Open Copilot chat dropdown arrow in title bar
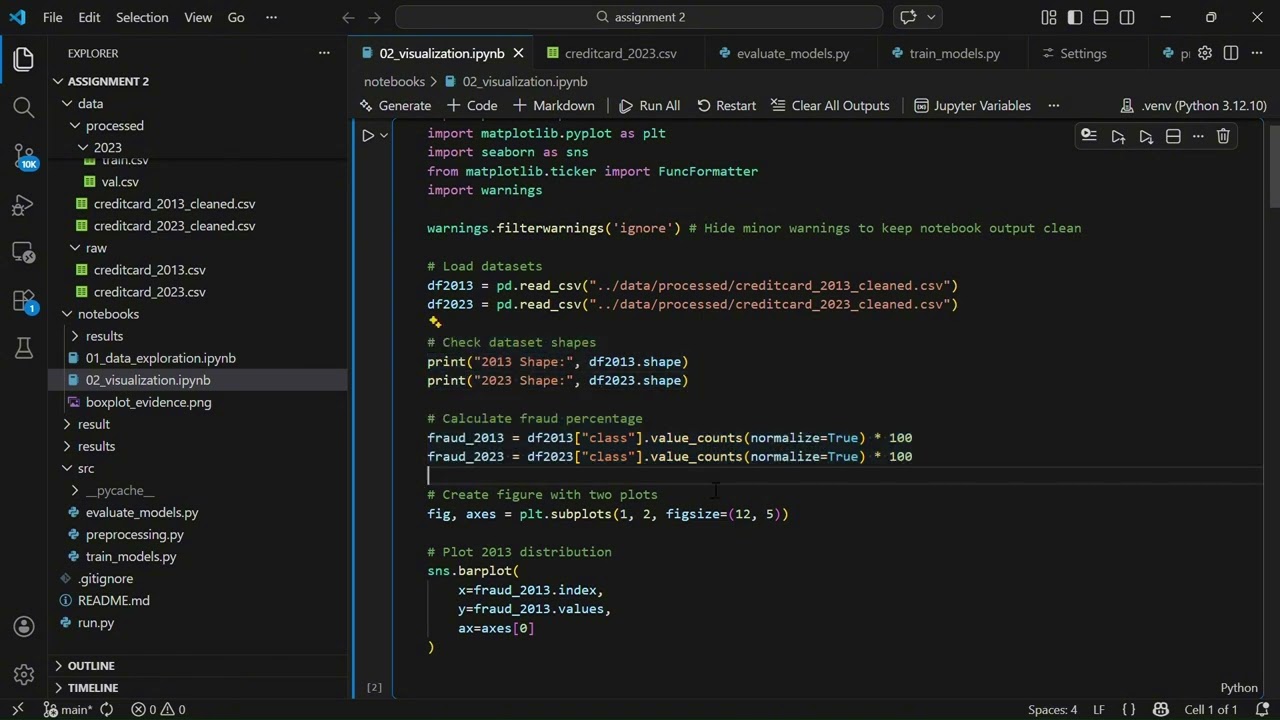Screen dimensions: 1280x720 [x=931, y=17]
